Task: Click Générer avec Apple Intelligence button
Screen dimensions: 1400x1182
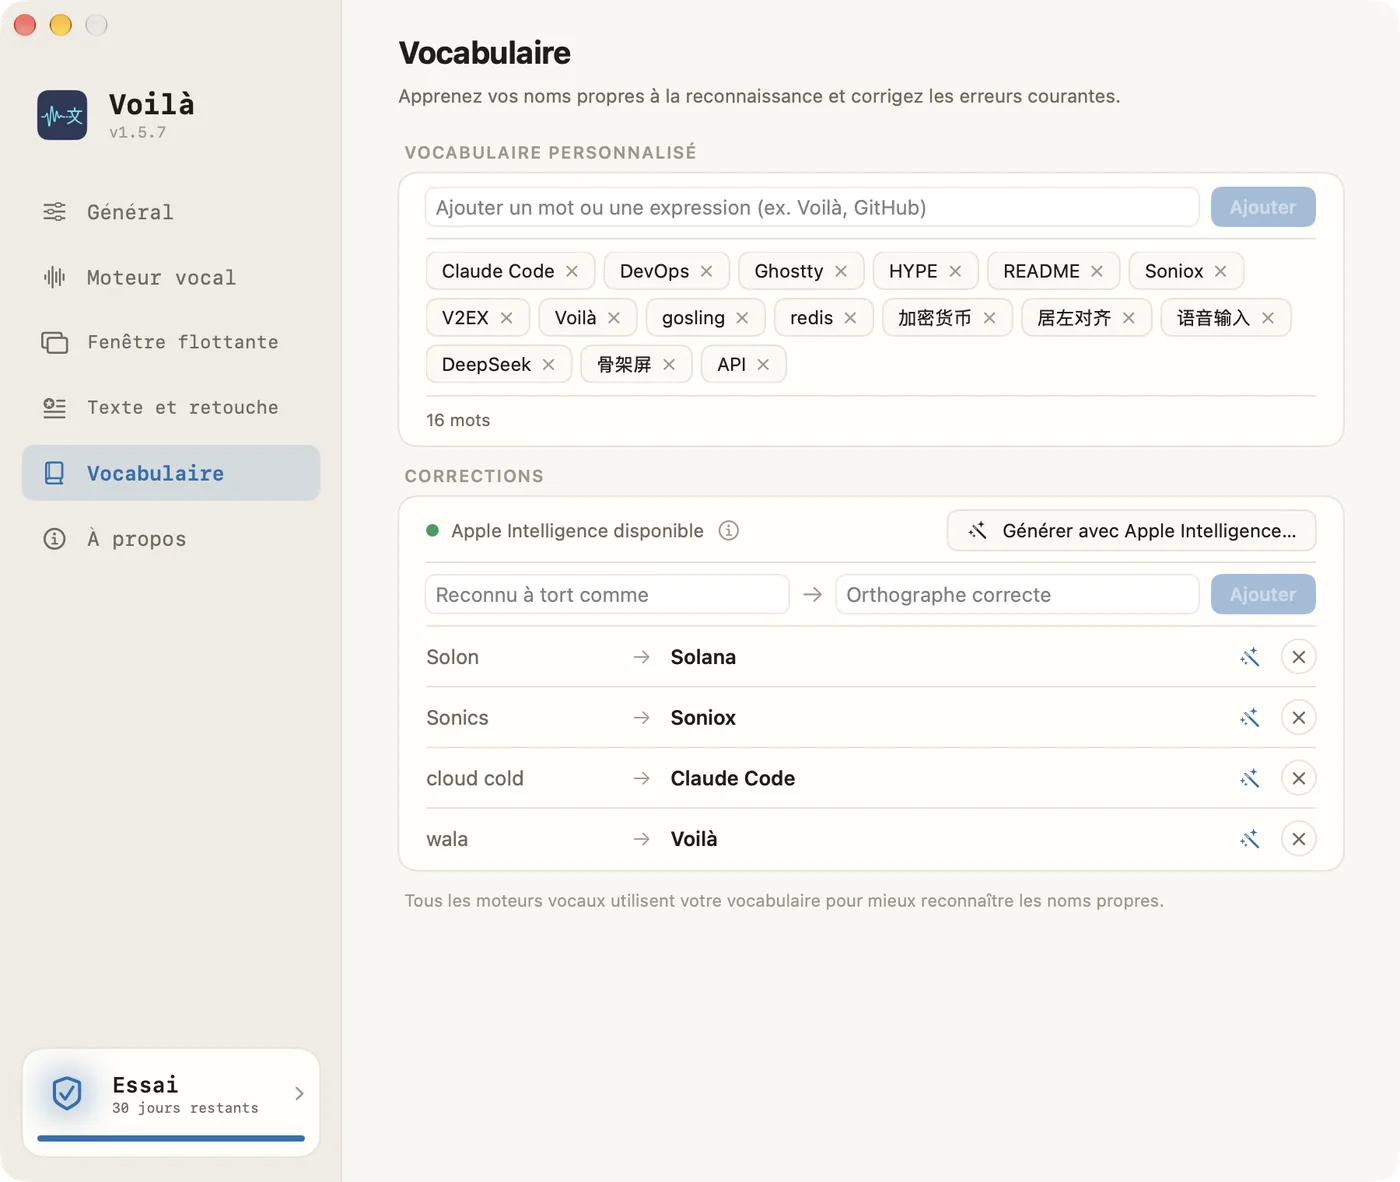Action: coord(1131,531)
